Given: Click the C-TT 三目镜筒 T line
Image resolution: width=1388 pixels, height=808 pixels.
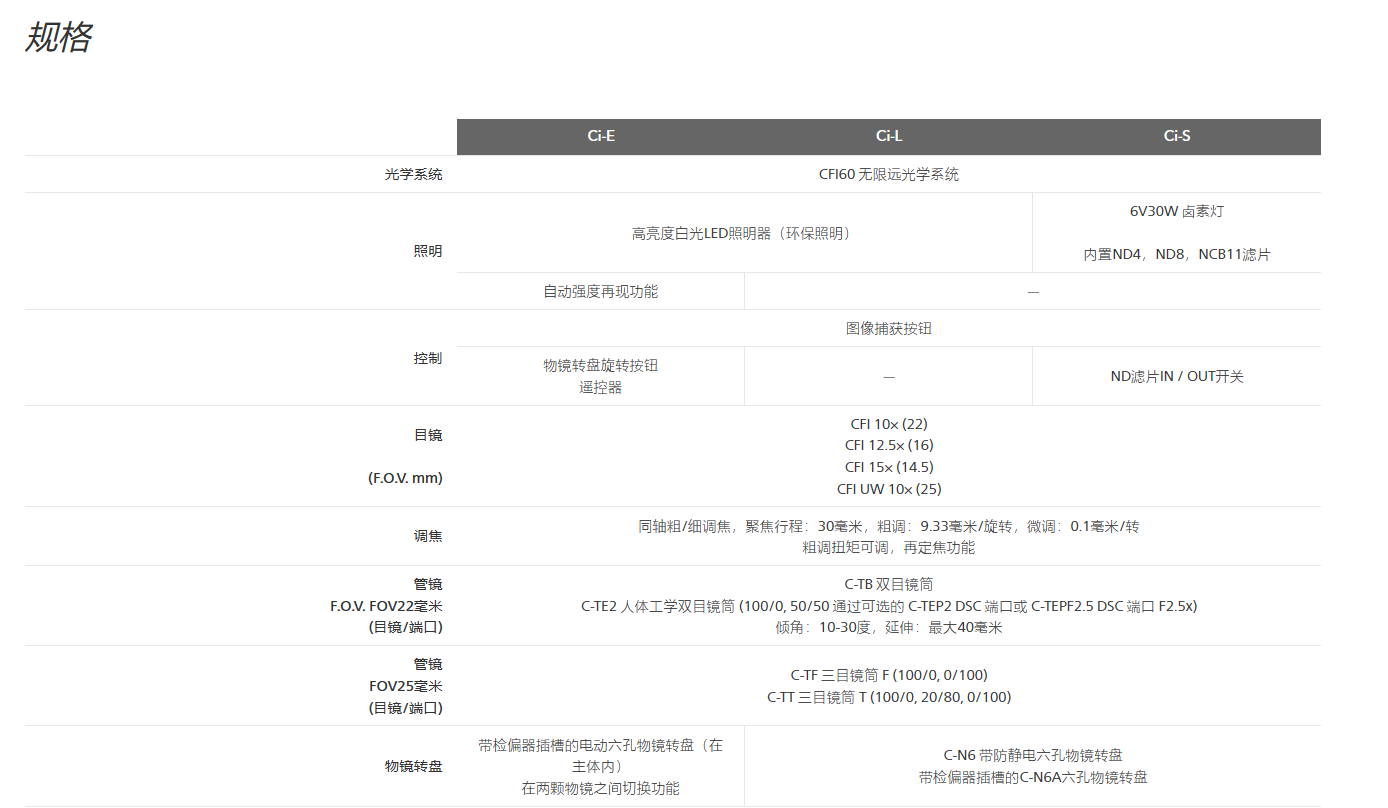Looking at the screenshot, I should pos(888,697).
